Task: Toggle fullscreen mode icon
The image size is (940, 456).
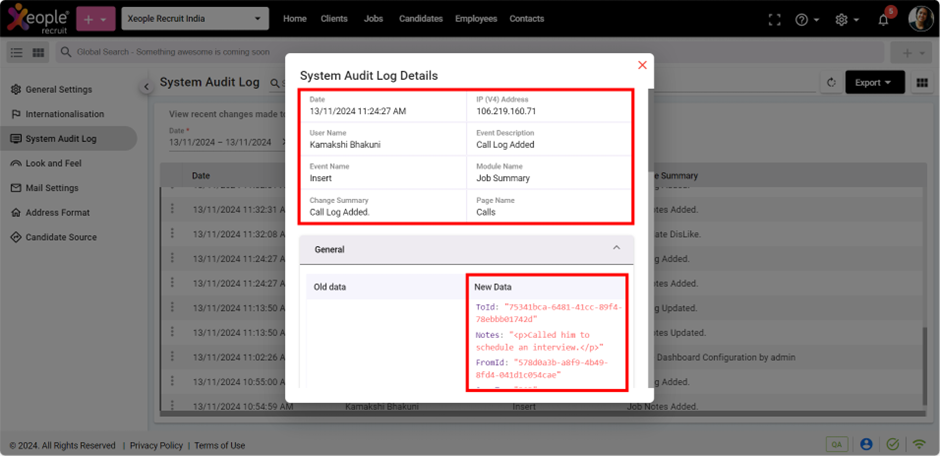Action: coord(775,19)
